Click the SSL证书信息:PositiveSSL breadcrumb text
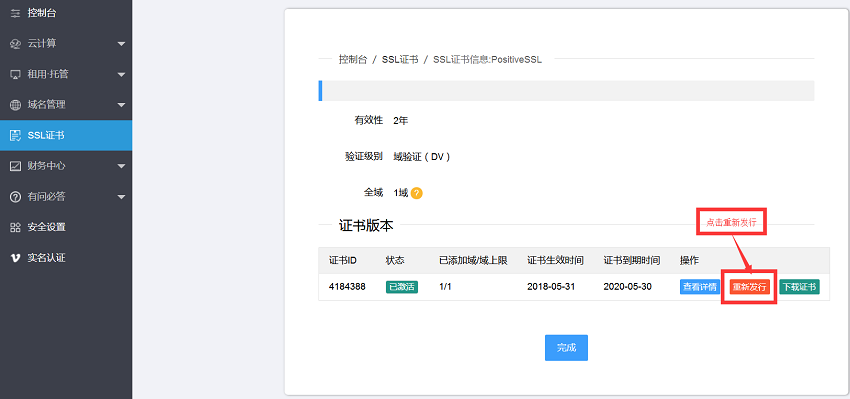 (487, 60)
